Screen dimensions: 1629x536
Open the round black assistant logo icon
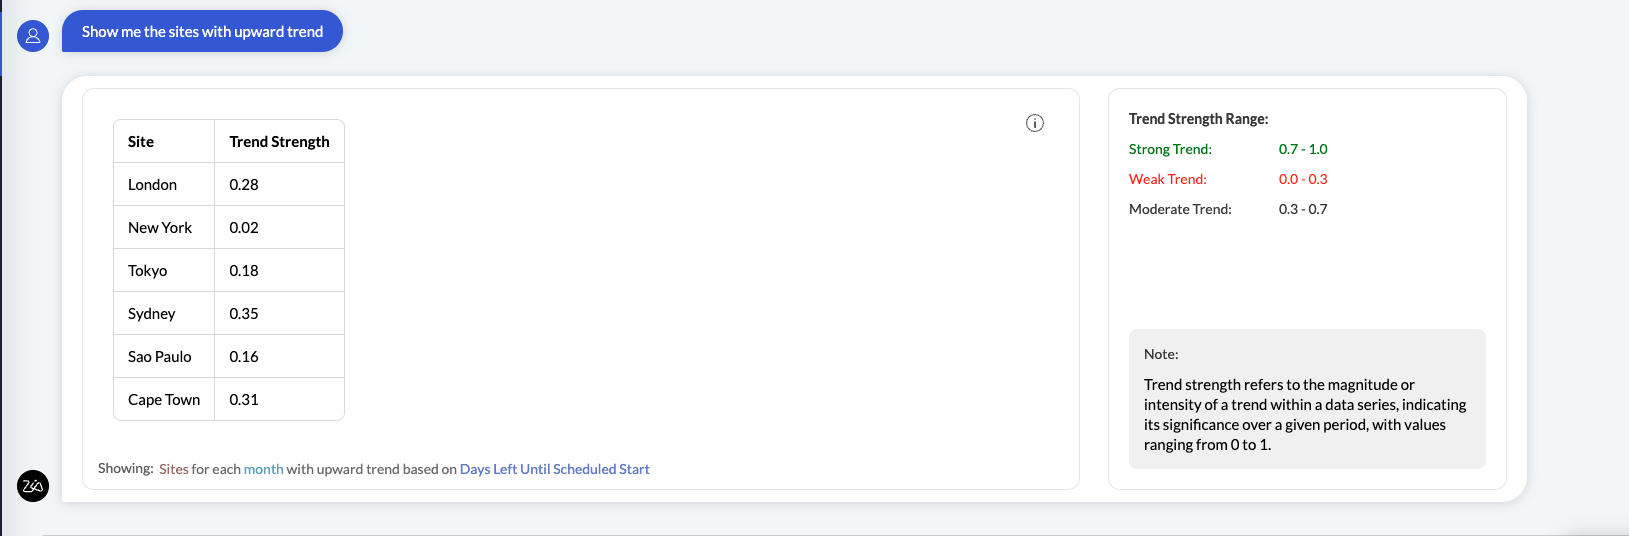coord(33,486)
